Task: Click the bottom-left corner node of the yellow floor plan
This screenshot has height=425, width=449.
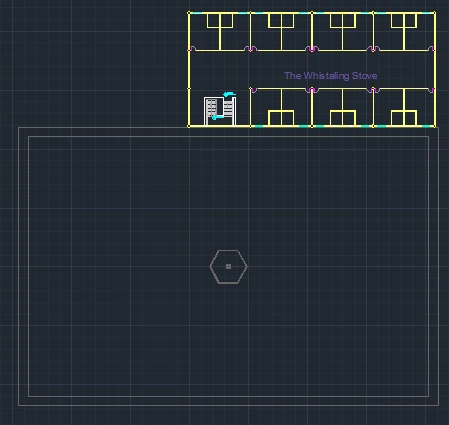Action: coord(189,126)
